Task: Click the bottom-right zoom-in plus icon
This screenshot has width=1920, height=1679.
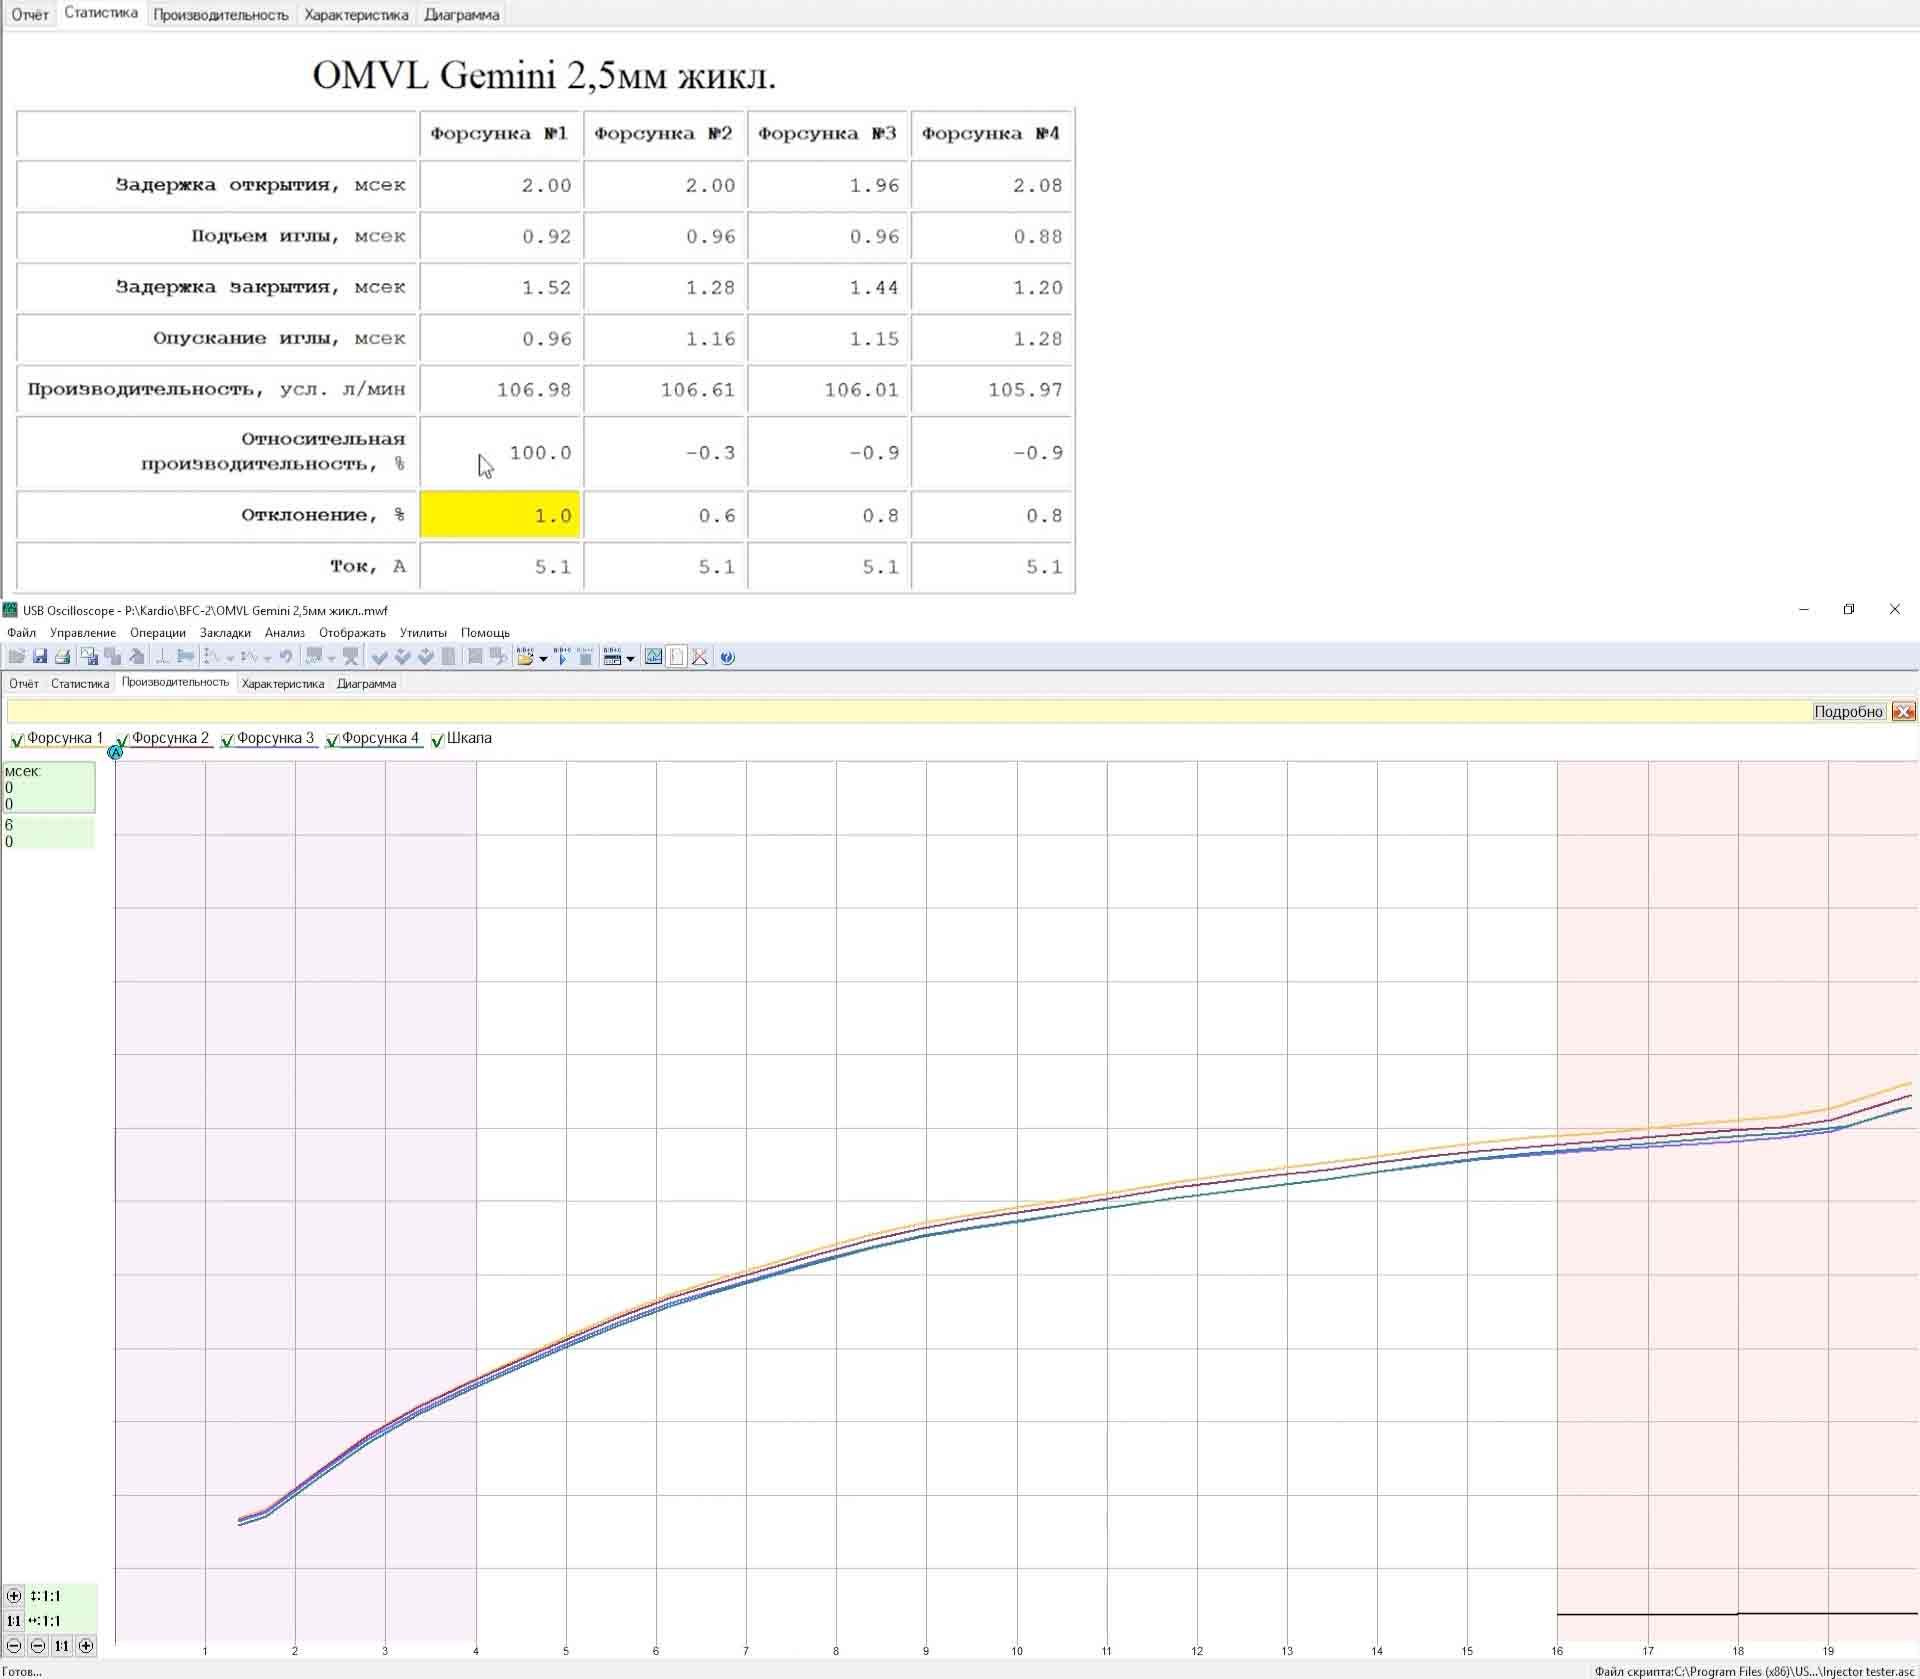Action: [87, 1646]
